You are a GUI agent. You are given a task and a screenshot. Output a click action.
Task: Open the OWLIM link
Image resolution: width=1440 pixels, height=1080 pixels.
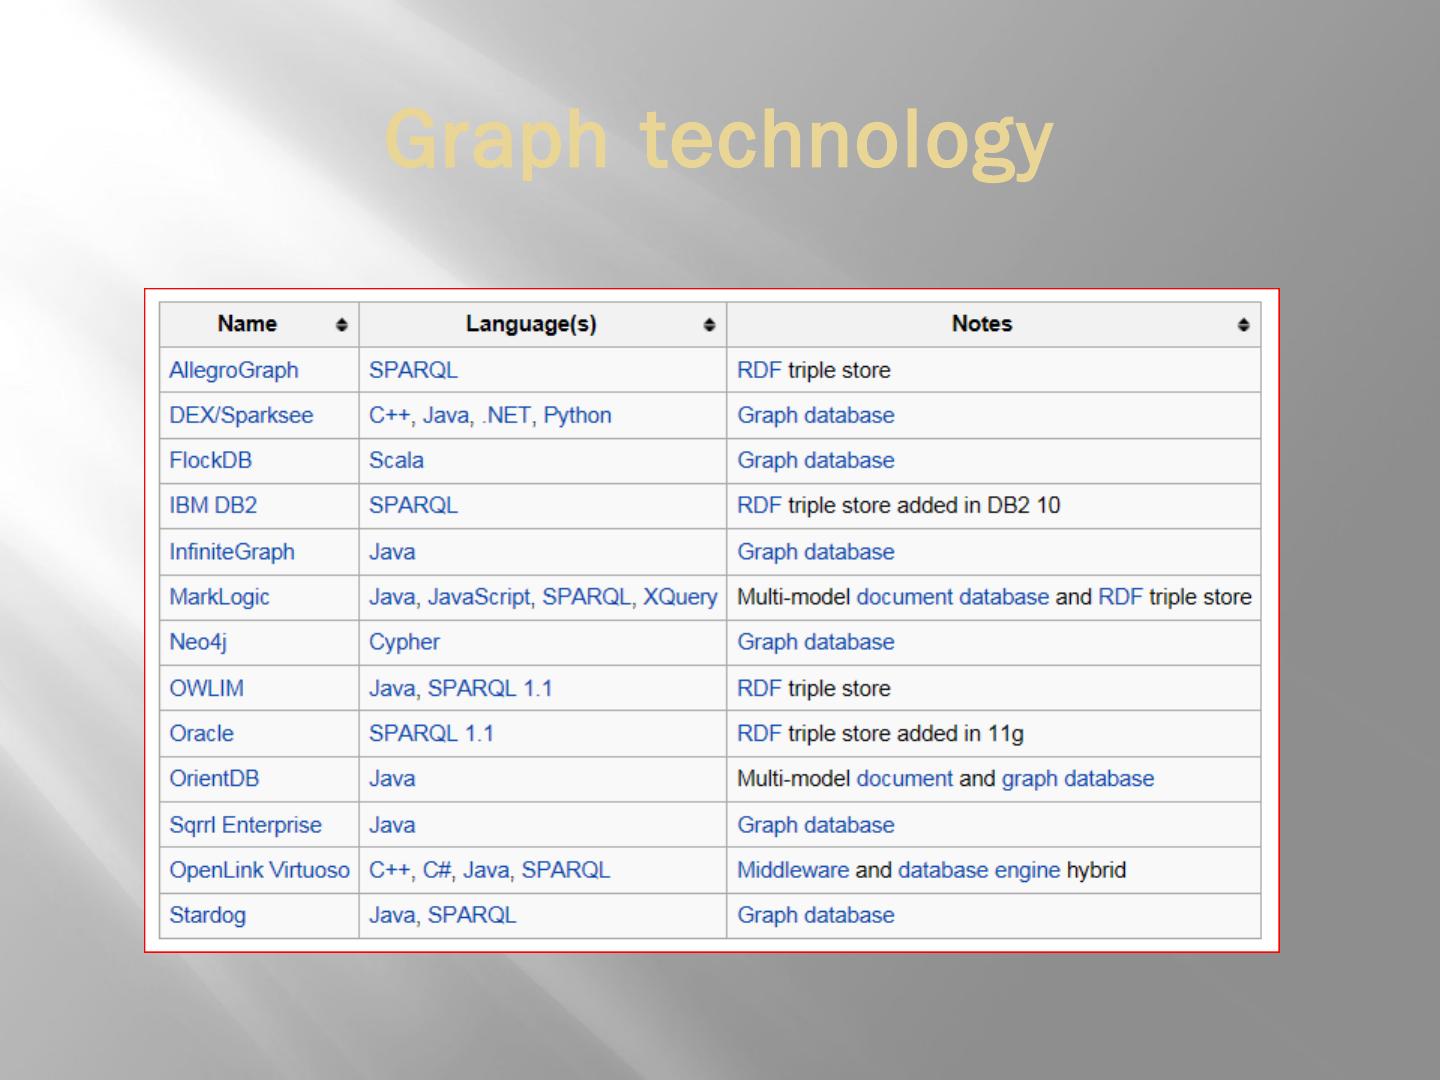(206, 688)
